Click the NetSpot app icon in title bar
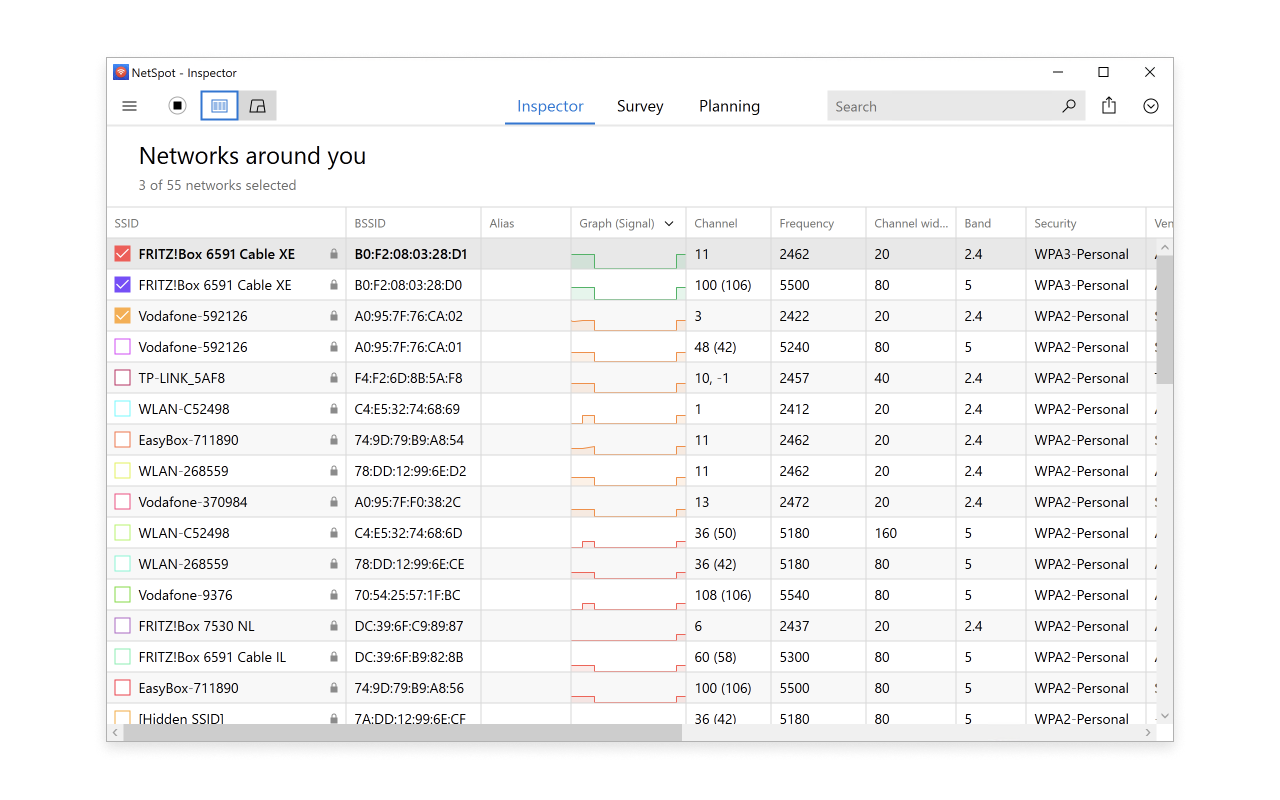Viewport: 1280px width, 800px height. 120,73
